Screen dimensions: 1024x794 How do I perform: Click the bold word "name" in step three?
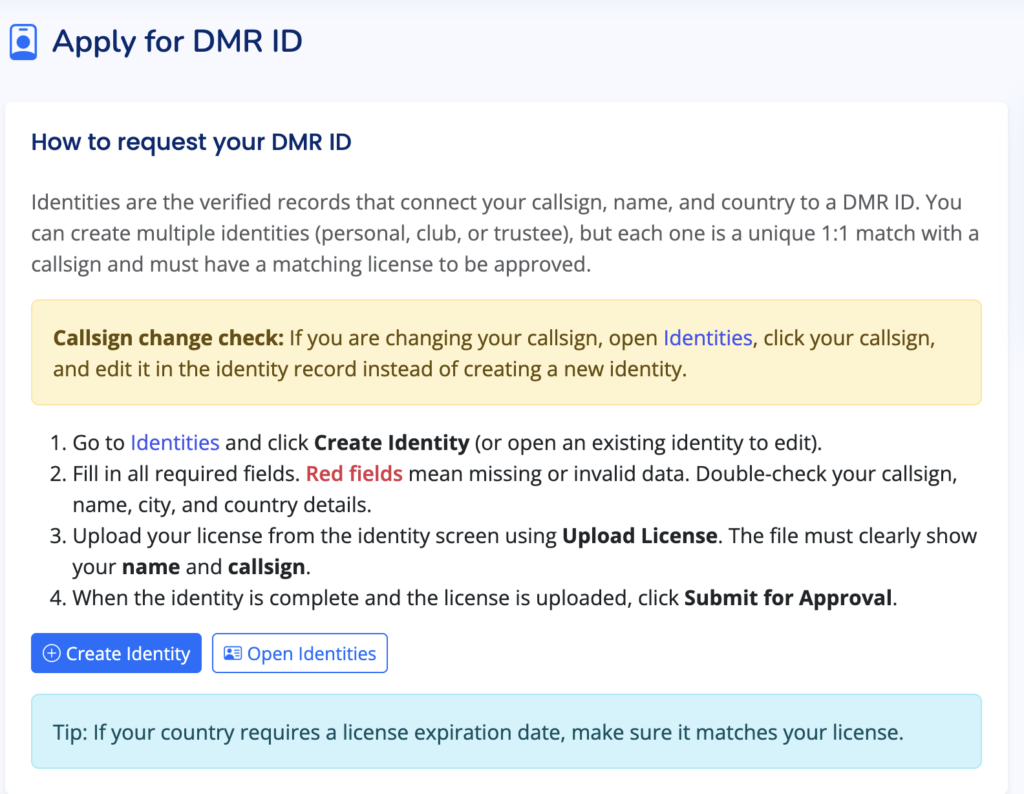(x=152, y=567)
